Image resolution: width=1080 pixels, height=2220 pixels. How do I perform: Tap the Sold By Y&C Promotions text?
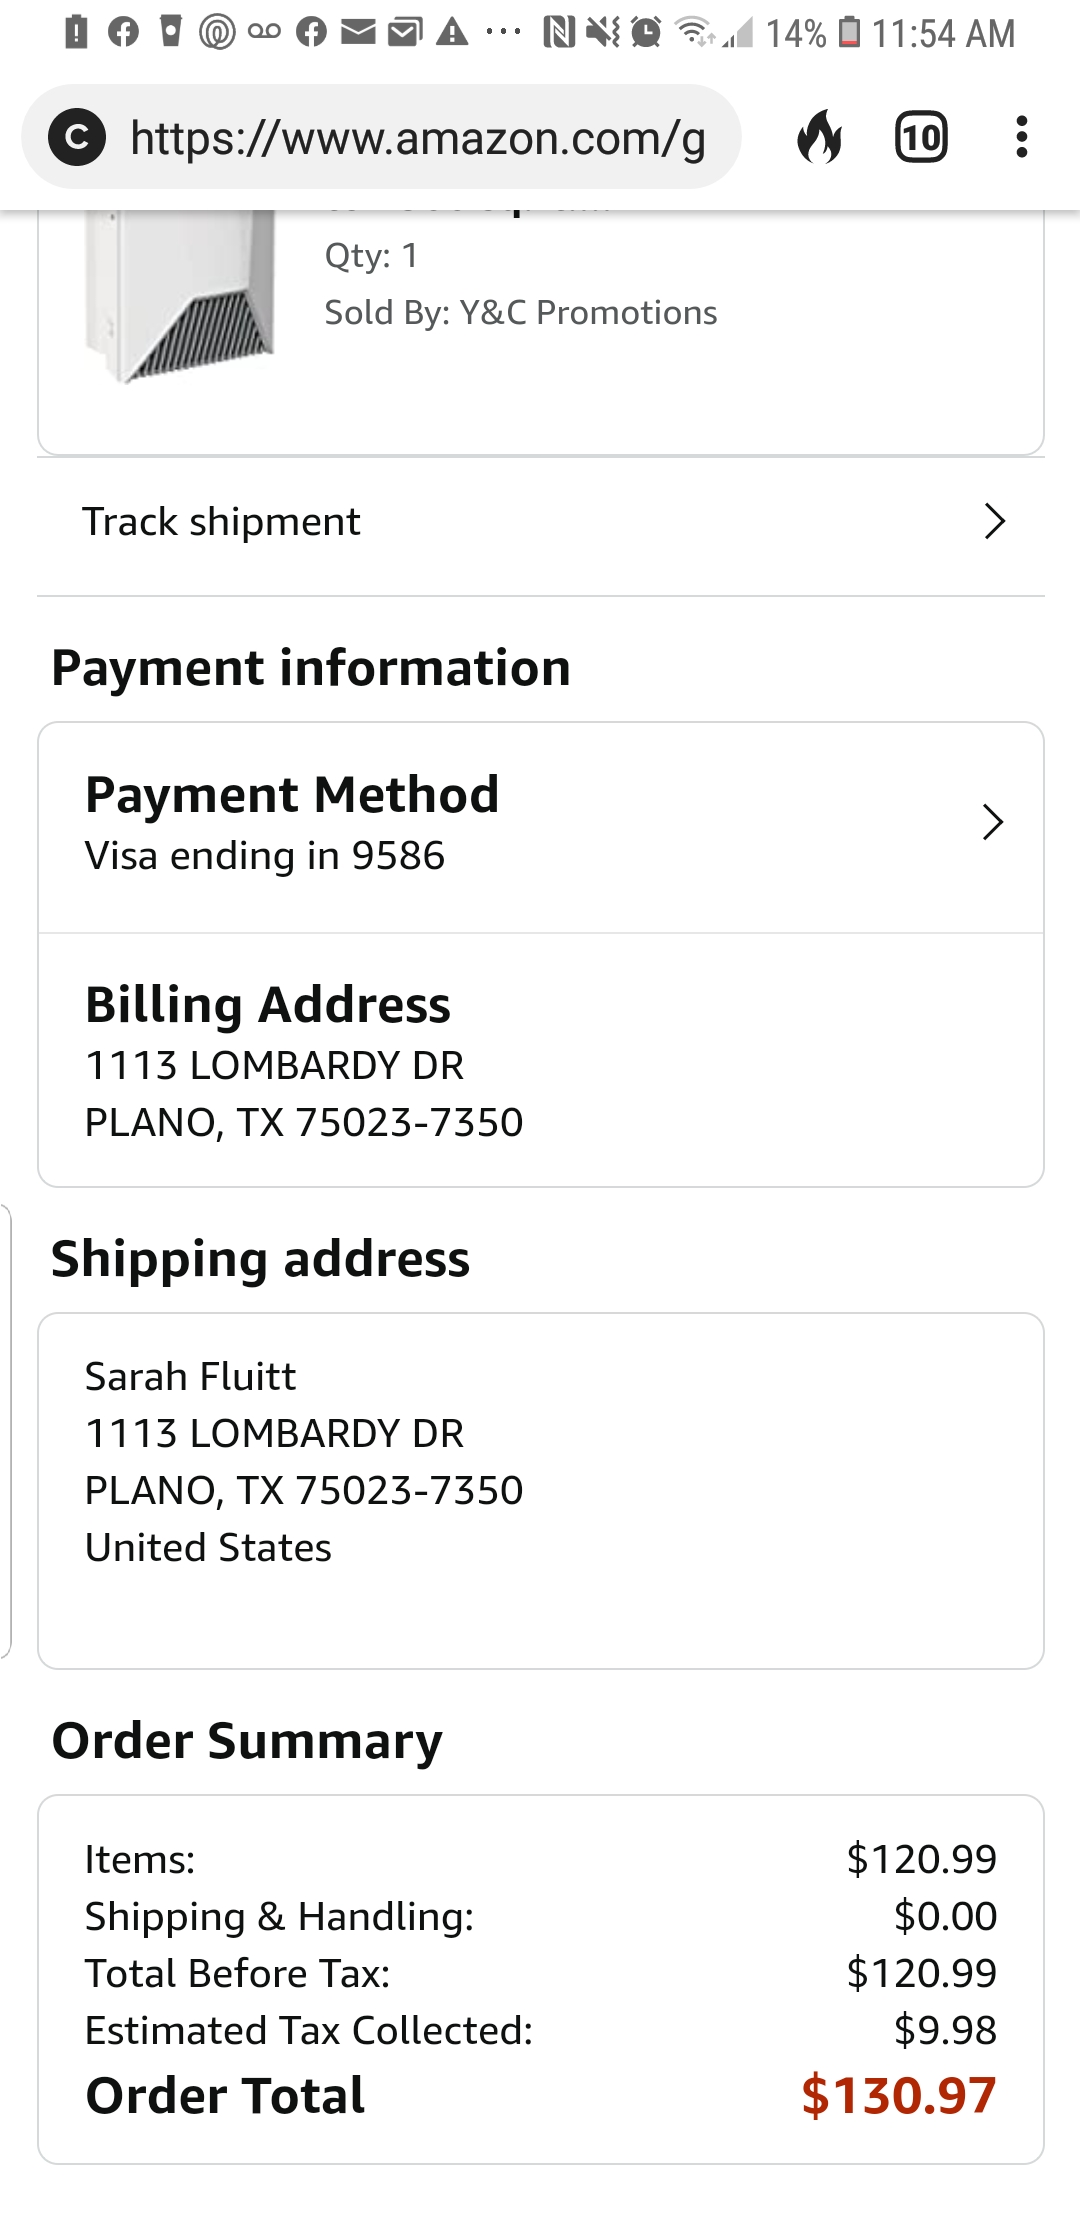pyautogui.click(x=520, y=313)
